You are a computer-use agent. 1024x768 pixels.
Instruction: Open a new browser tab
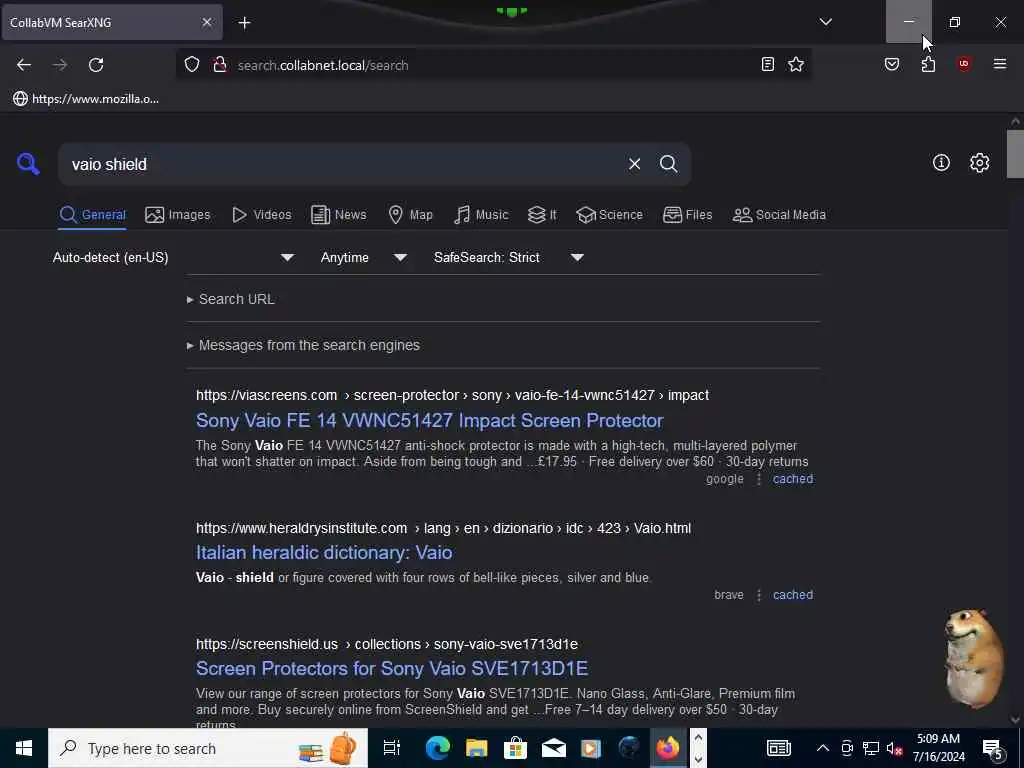tap(244, 23)
